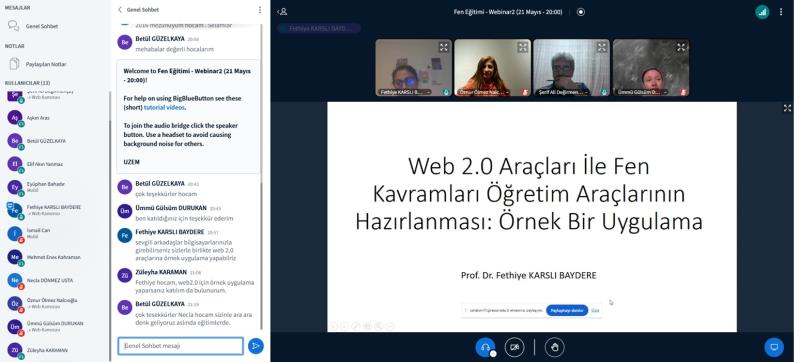800x362 pixels.
Task: Click the Paylaşmayı durdur button
Action: tap(567, 310)
